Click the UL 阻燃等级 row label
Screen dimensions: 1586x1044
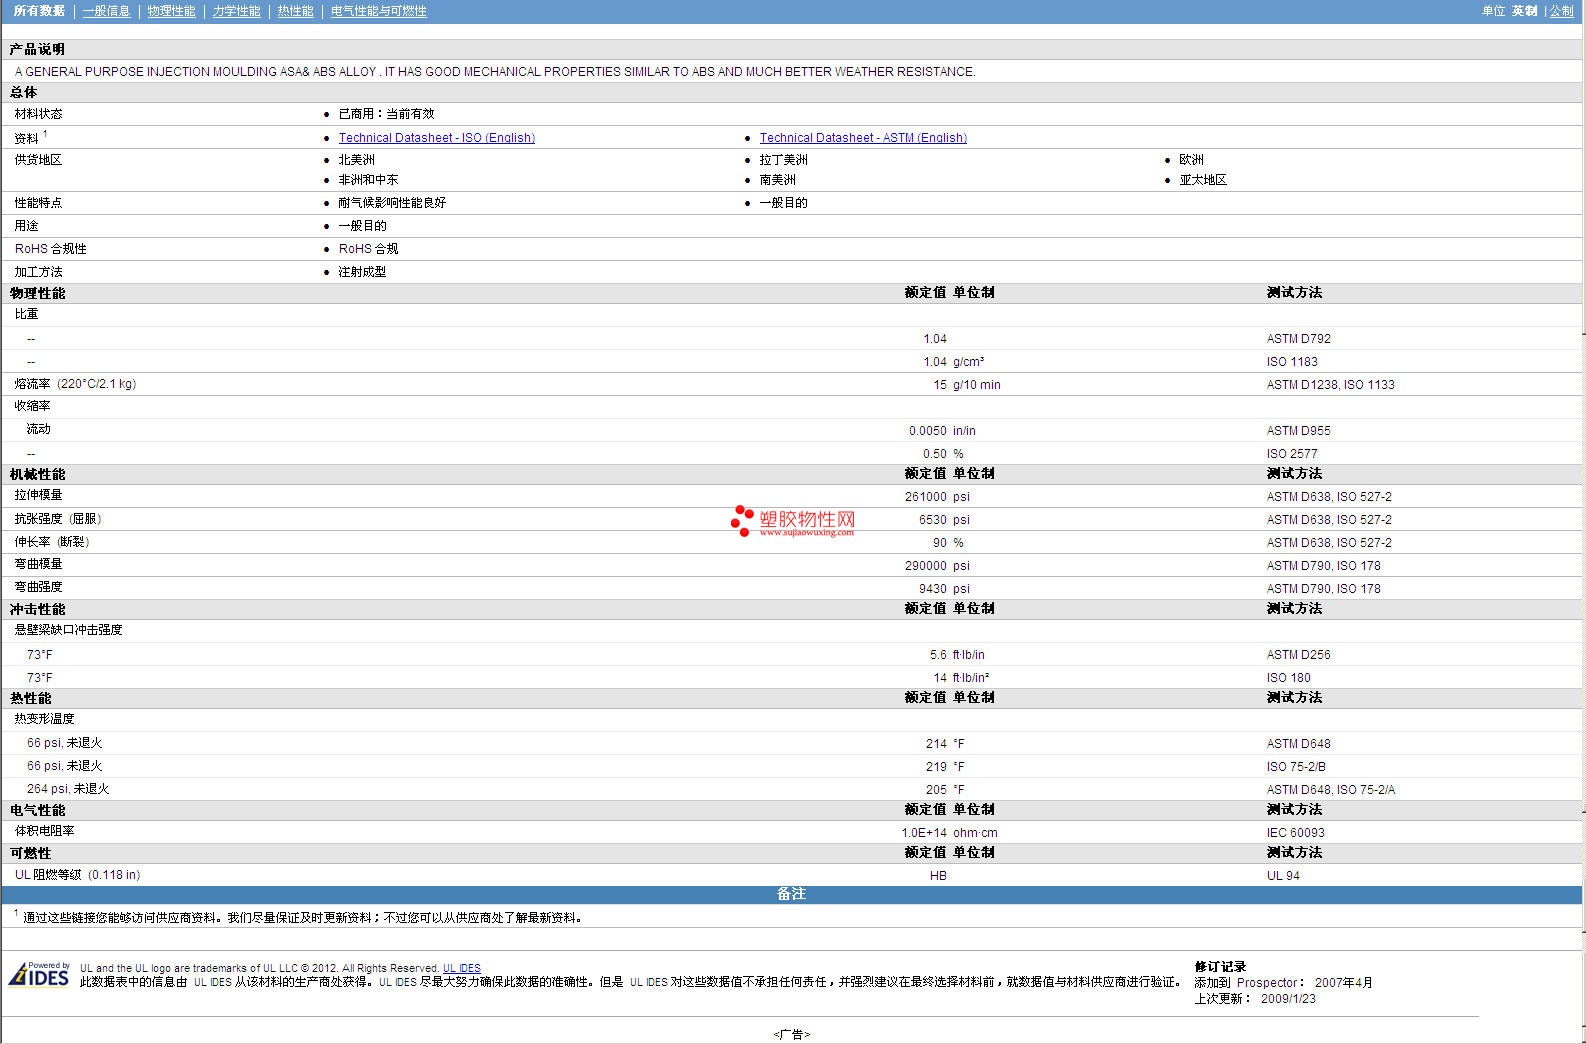(x=77, y=875)
